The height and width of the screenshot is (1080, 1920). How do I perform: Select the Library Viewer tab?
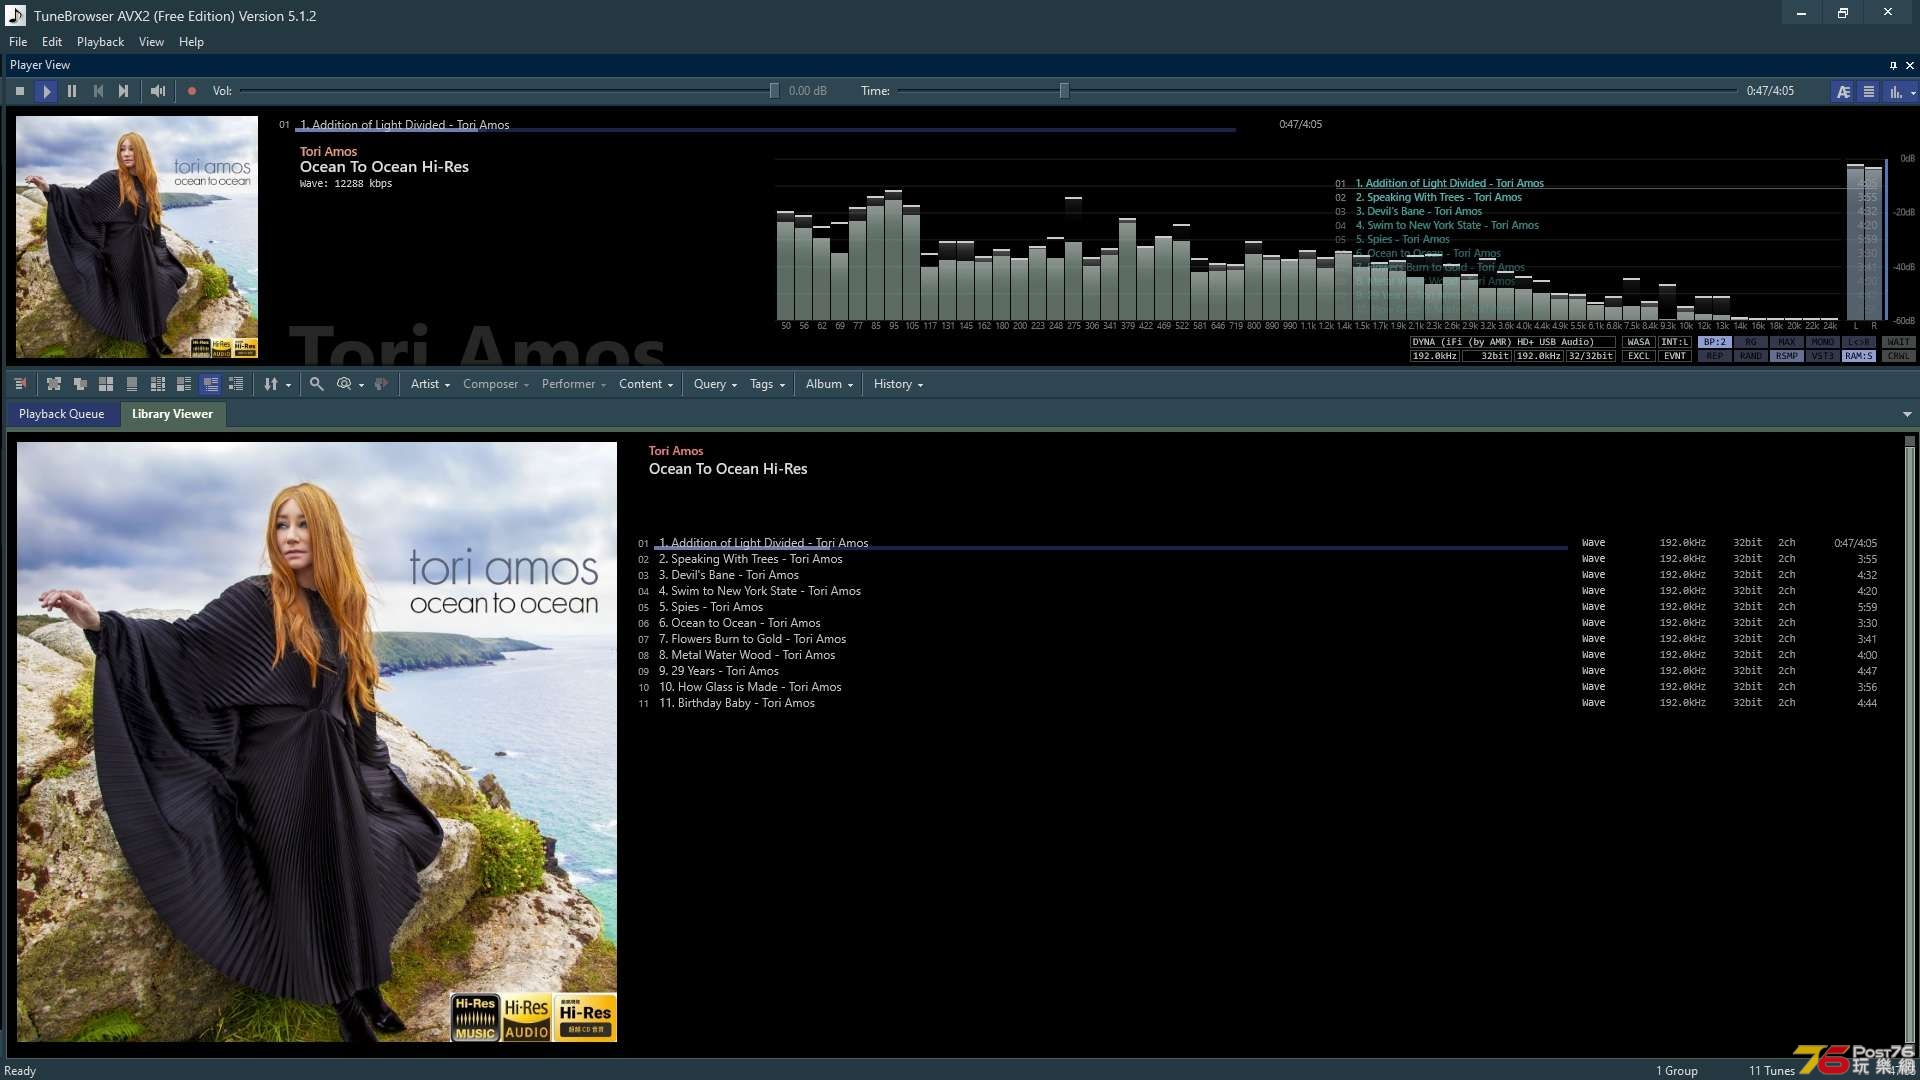[x=172, y=414]
